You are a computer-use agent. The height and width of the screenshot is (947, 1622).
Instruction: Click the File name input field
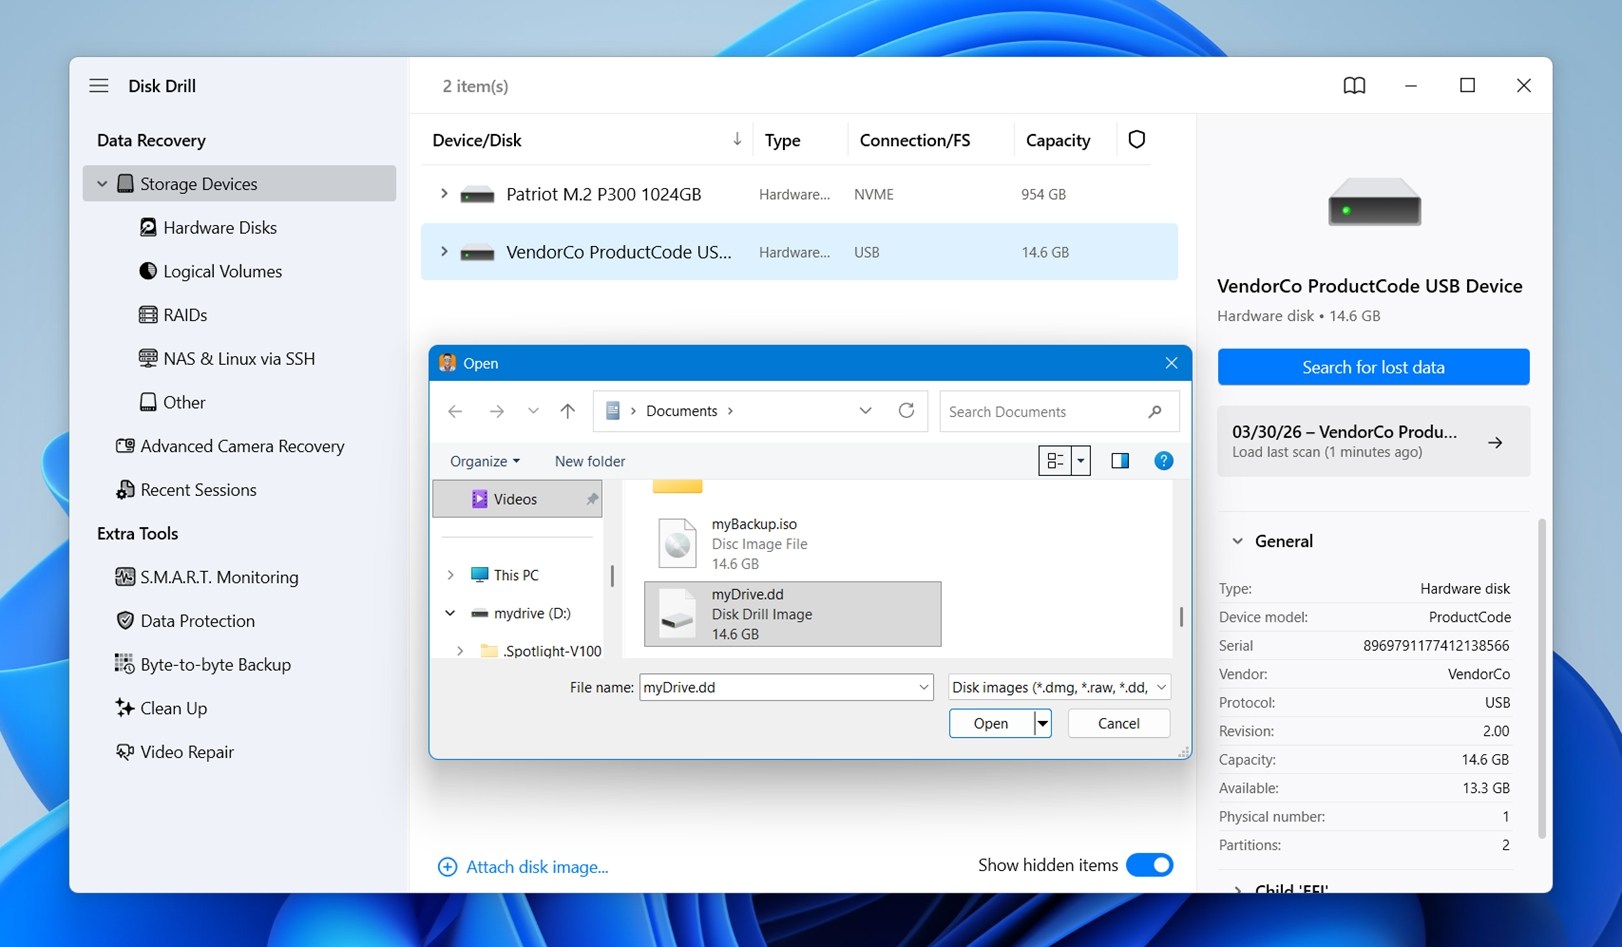click(778, 687)
